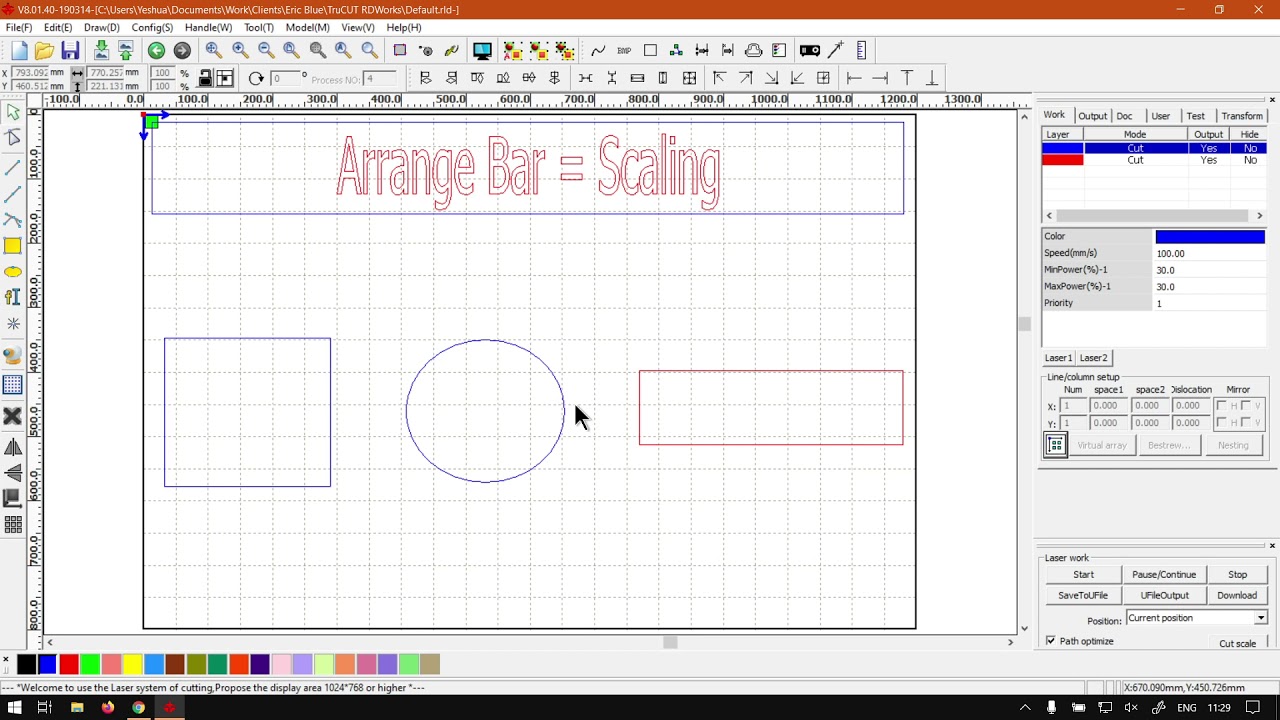Screen dimensions: 1280x720
Task: Click the projector icon in top toolbar
Action: [x=810, y=51]
